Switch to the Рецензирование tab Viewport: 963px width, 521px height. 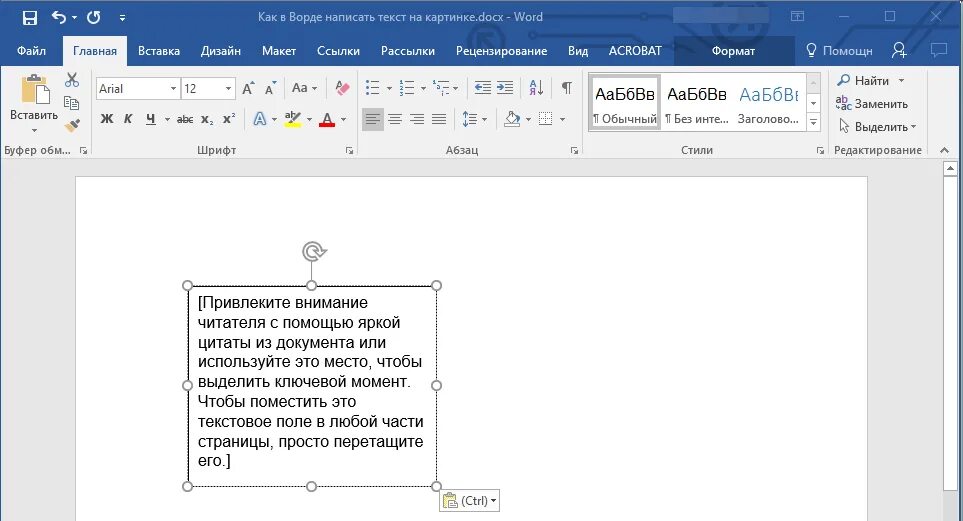pos(501,51)
